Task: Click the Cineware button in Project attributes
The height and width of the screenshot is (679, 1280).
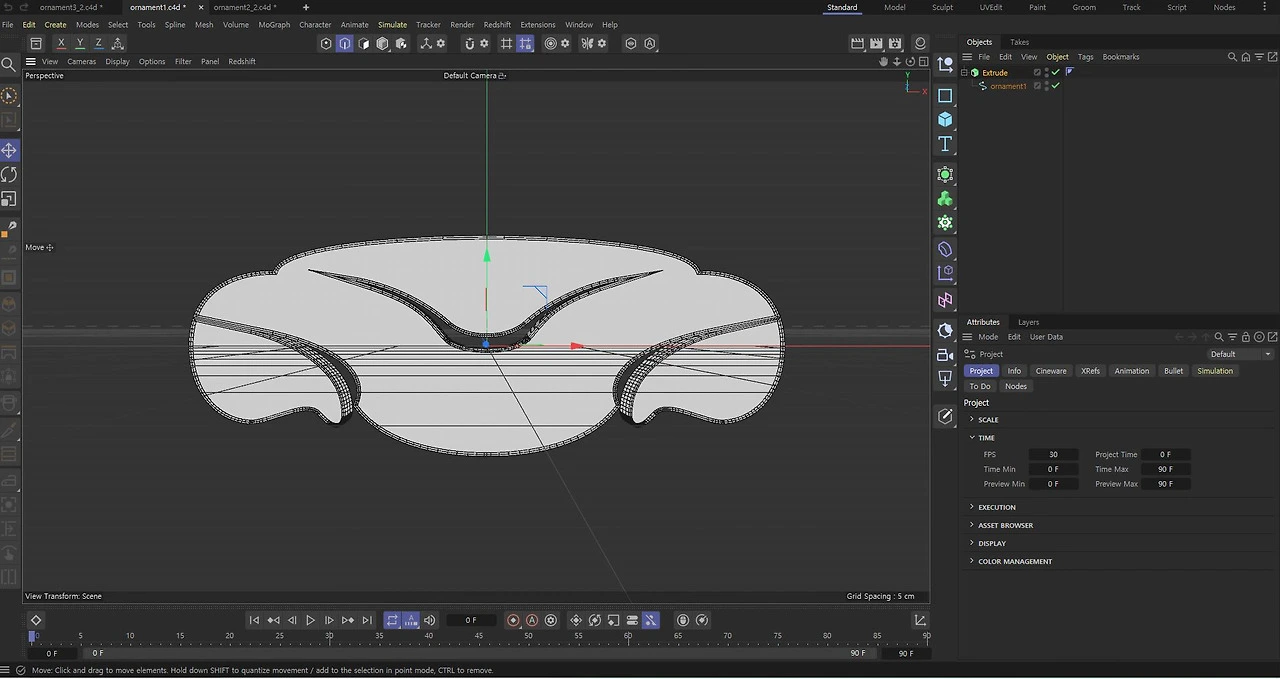Action: (1050, 371)
